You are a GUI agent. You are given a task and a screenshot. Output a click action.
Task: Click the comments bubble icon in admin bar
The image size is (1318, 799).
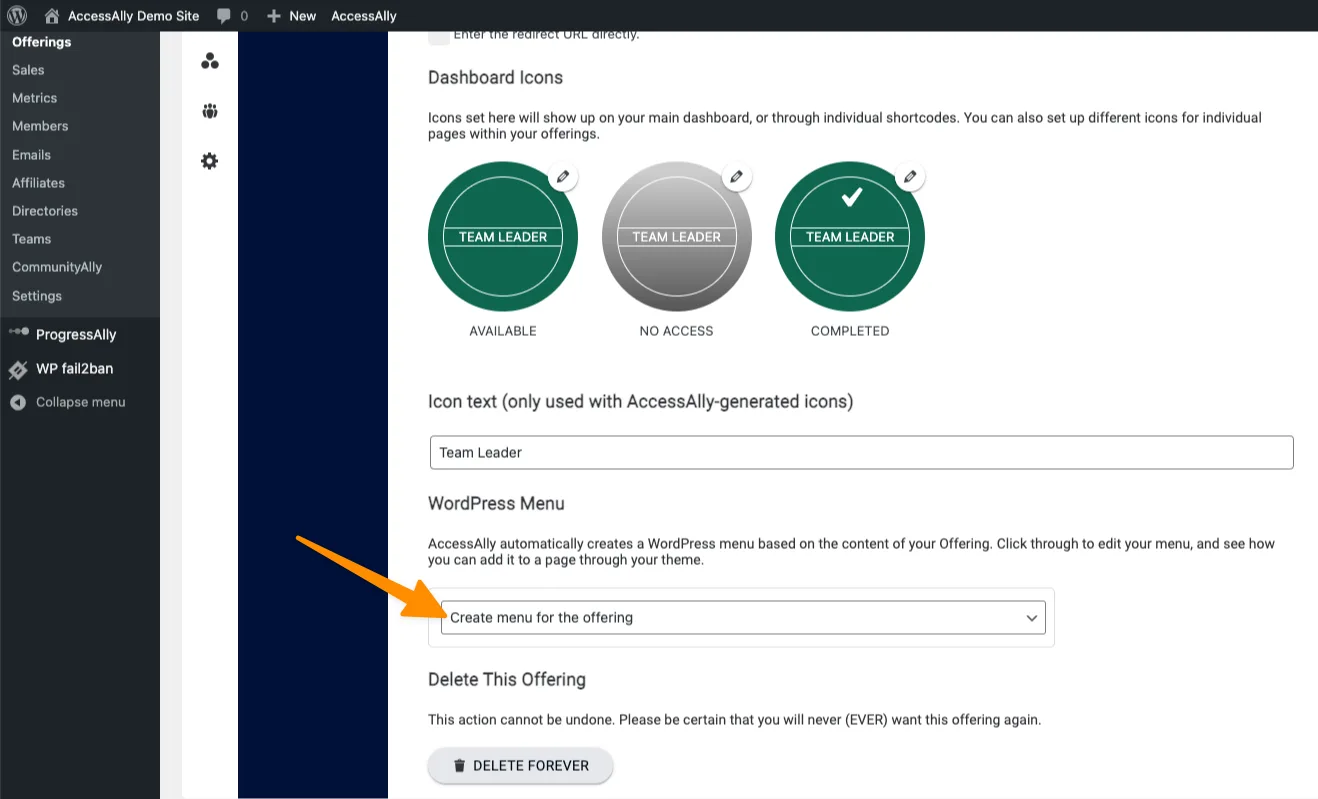point(225,16)
